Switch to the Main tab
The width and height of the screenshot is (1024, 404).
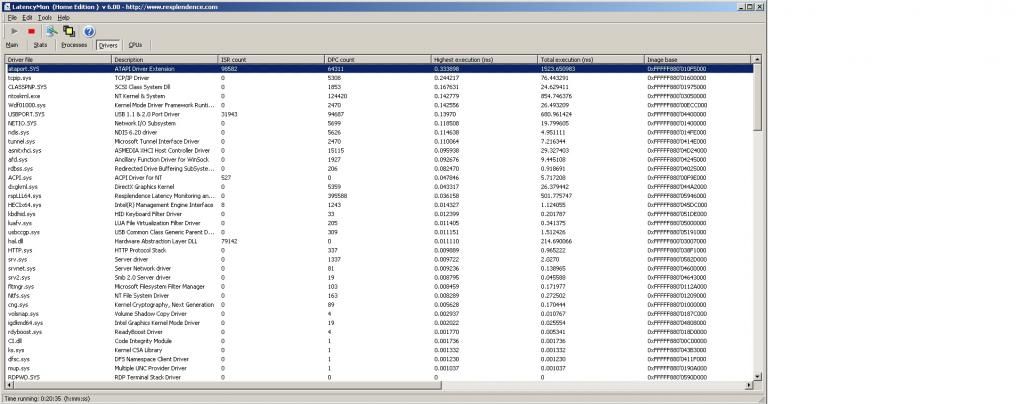point(12,45)
